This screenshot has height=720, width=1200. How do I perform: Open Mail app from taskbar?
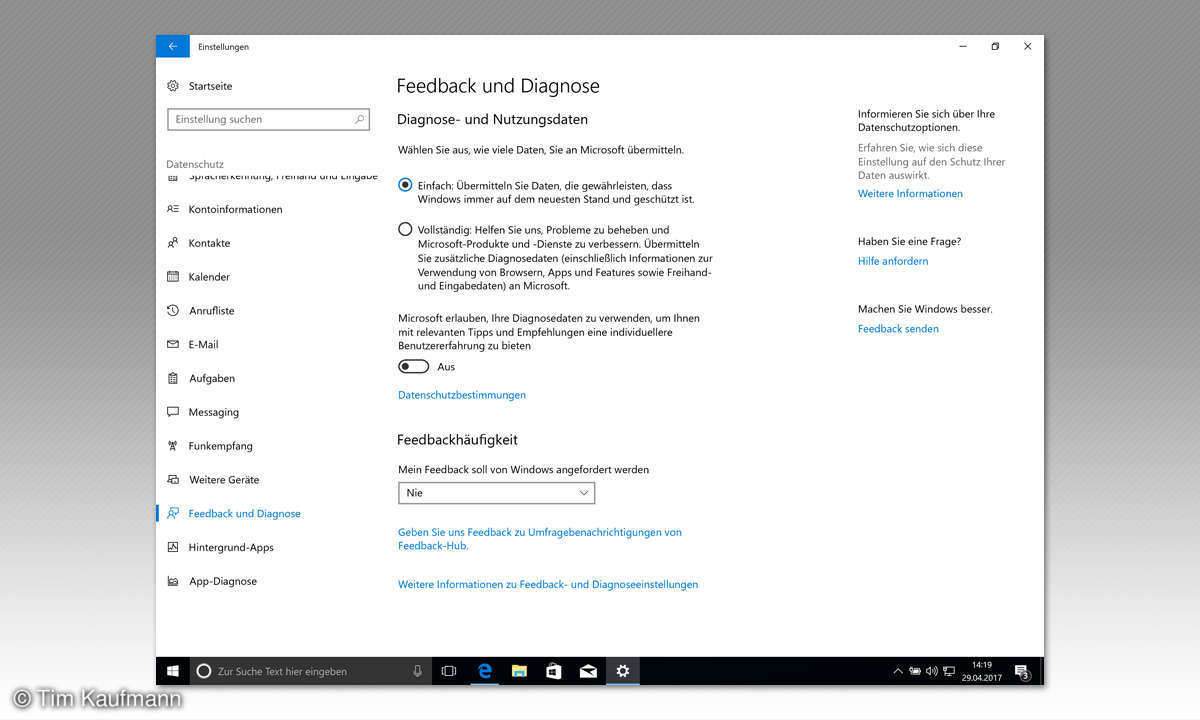[588, 671]
